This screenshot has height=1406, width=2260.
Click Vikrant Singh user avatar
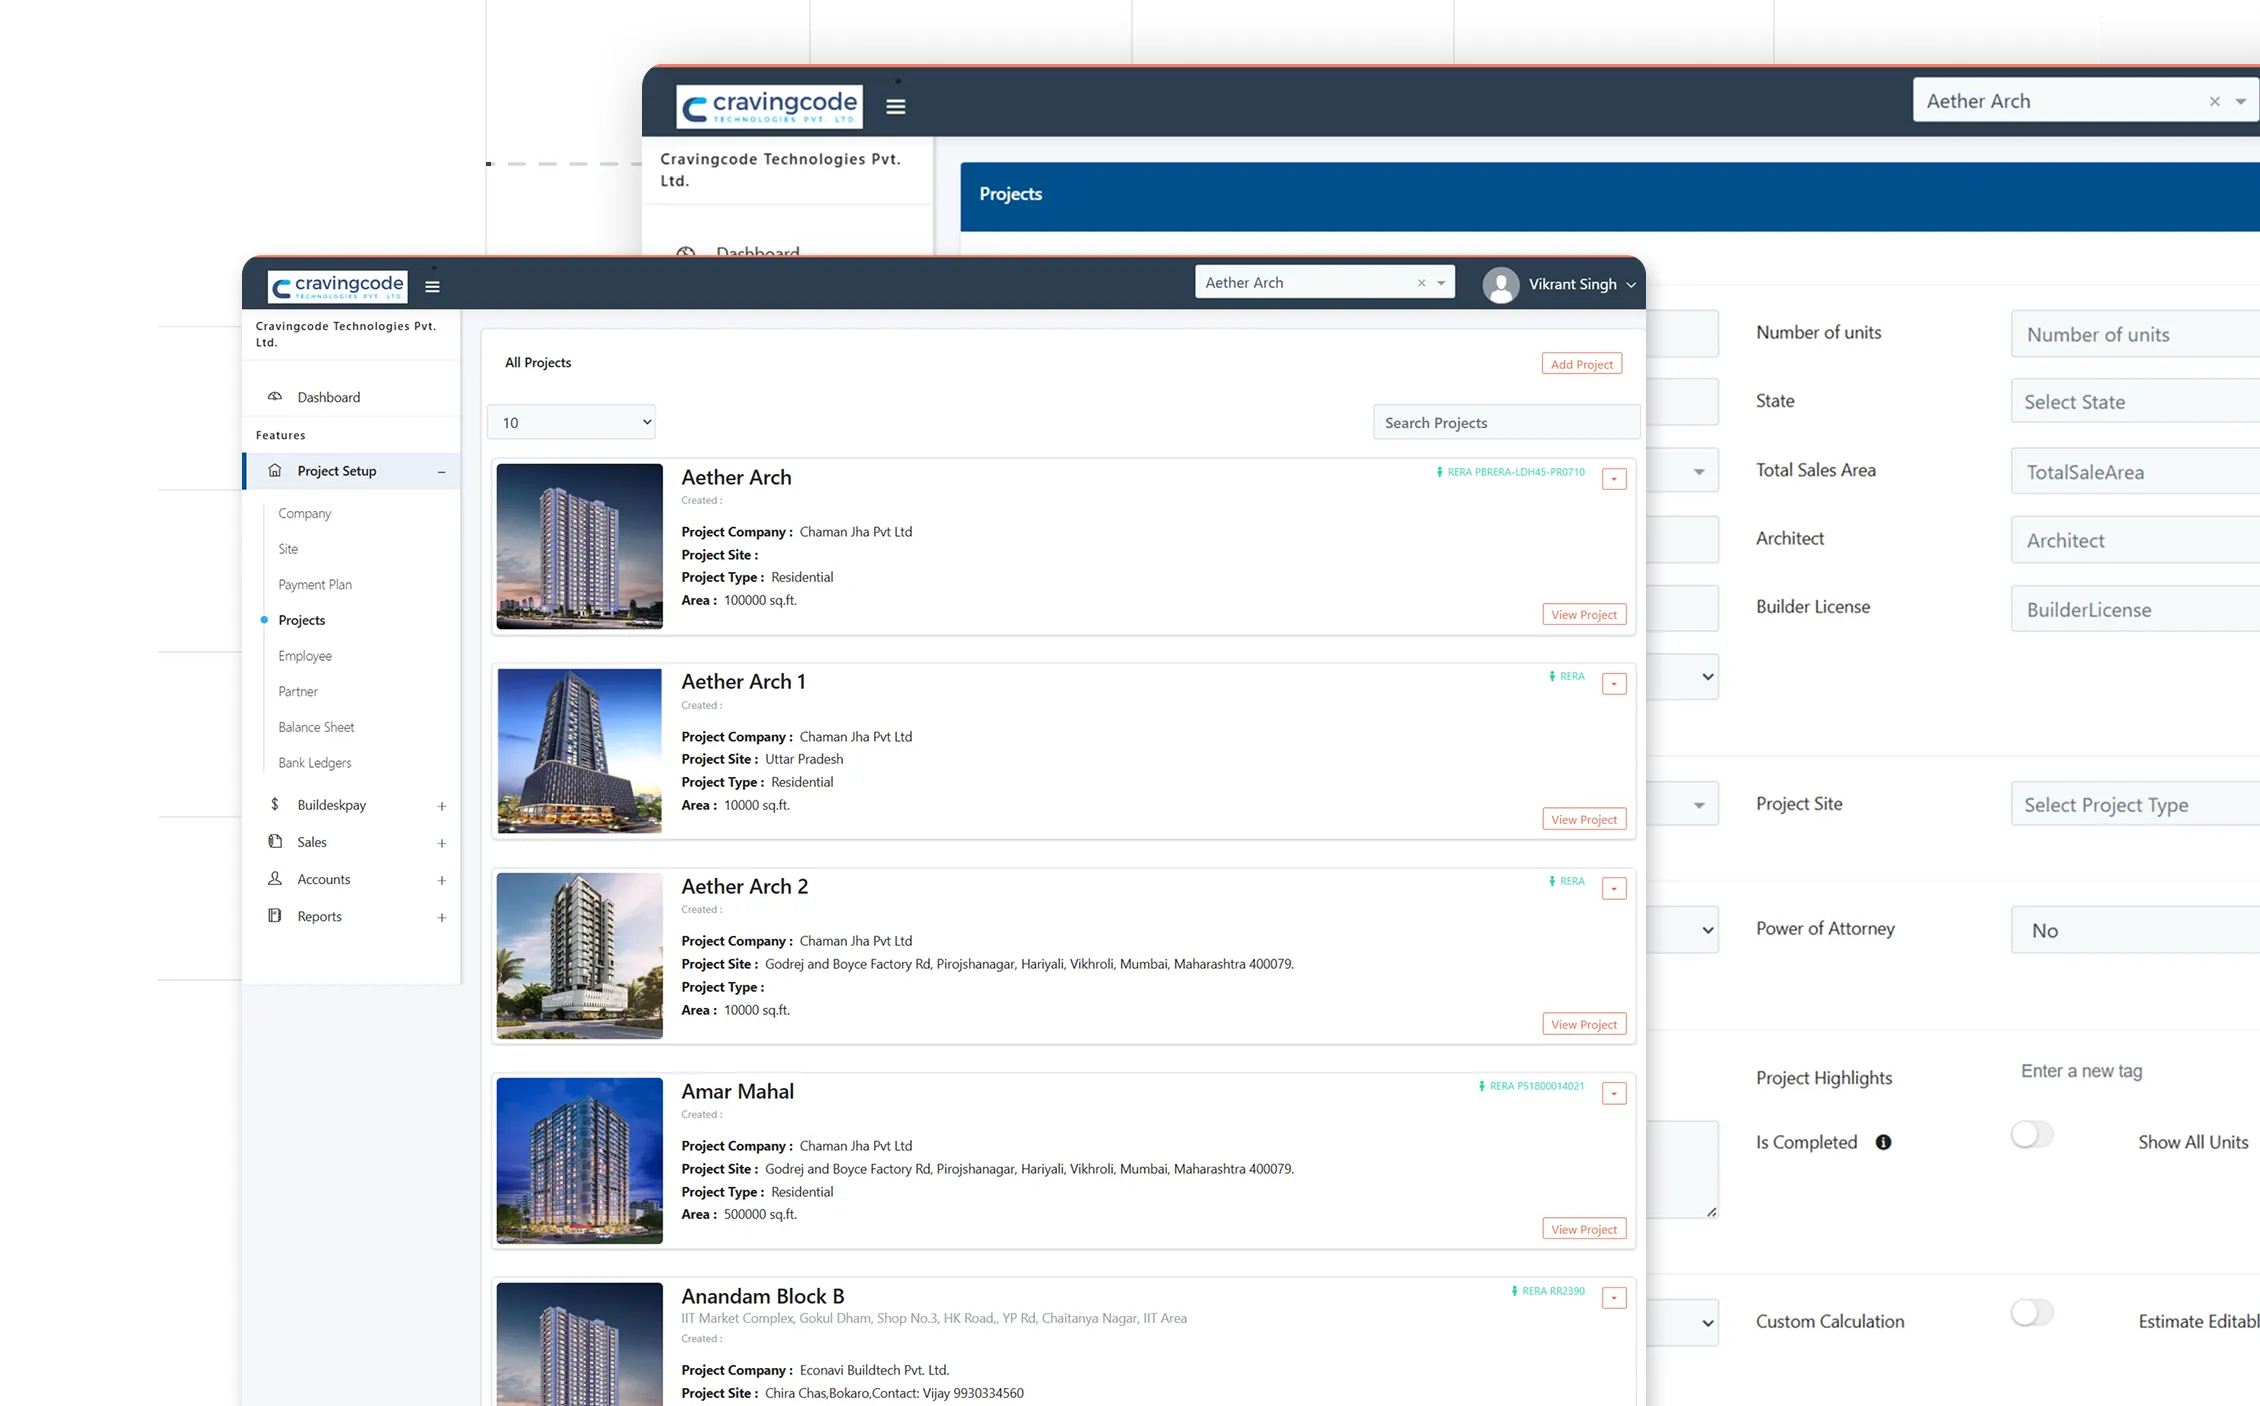pos(1500,285)
